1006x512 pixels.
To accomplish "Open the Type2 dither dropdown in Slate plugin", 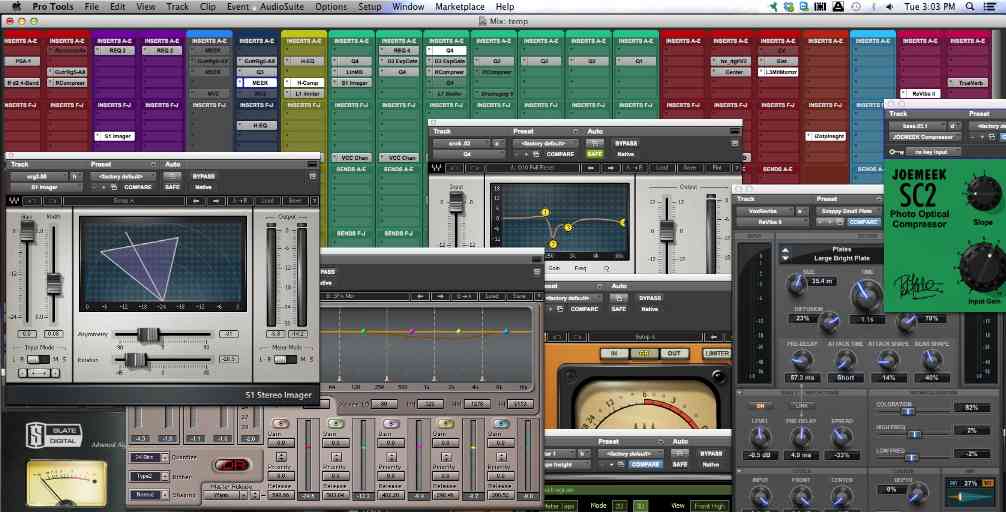I will coord(149,476).
